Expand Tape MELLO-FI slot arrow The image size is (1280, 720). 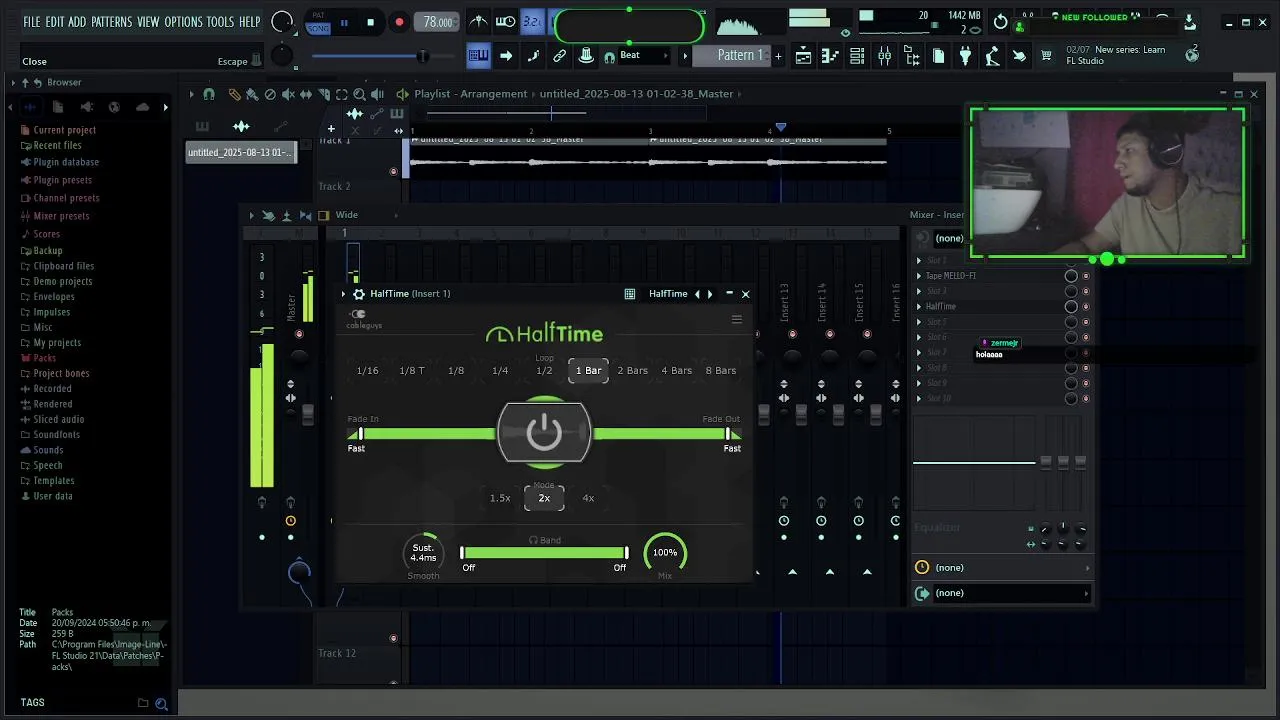[919, 276]
